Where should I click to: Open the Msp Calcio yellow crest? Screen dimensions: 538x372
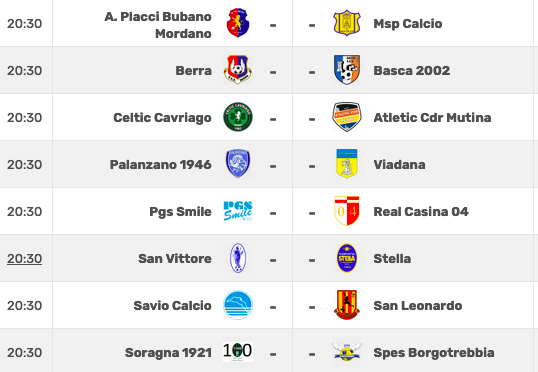coord(347,23)
